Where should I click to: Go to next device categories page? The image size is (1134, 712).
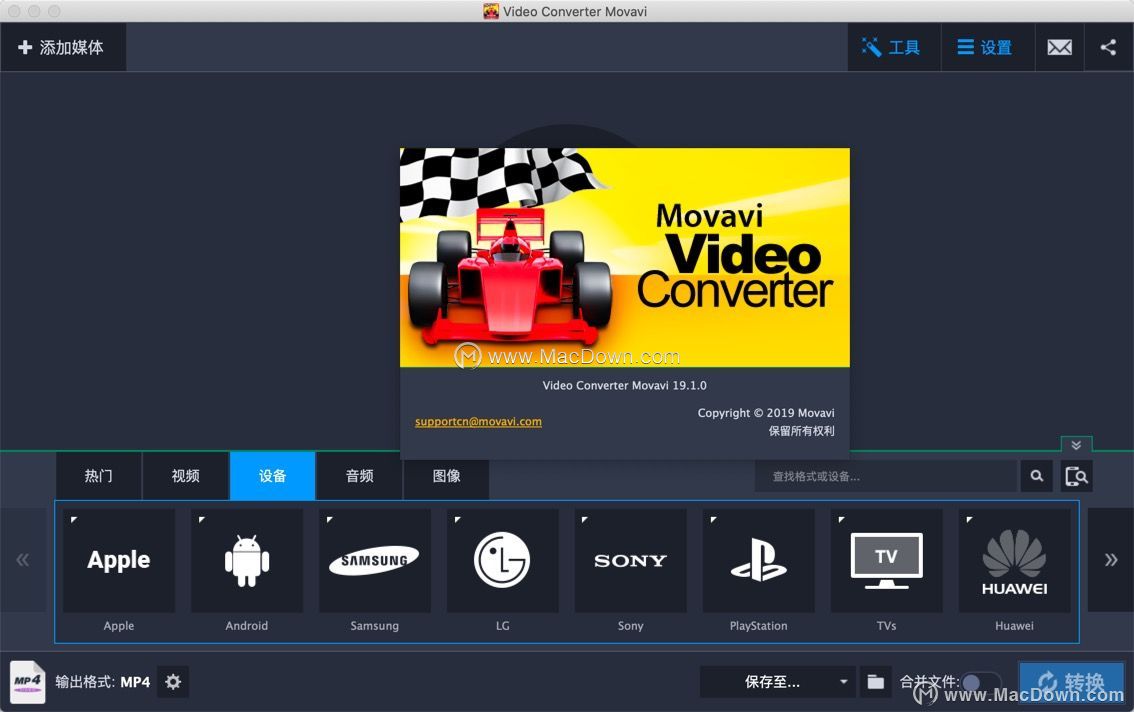pos(1110,559)
